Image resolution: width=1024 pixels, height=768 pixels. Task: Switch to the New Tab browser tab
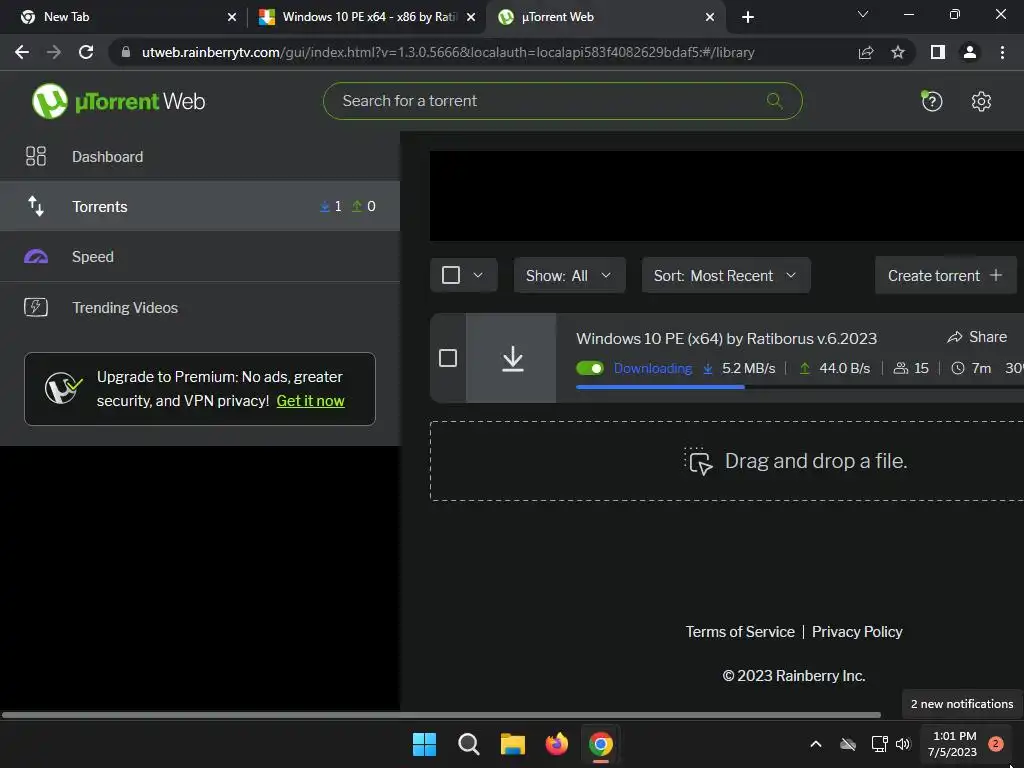124,17
